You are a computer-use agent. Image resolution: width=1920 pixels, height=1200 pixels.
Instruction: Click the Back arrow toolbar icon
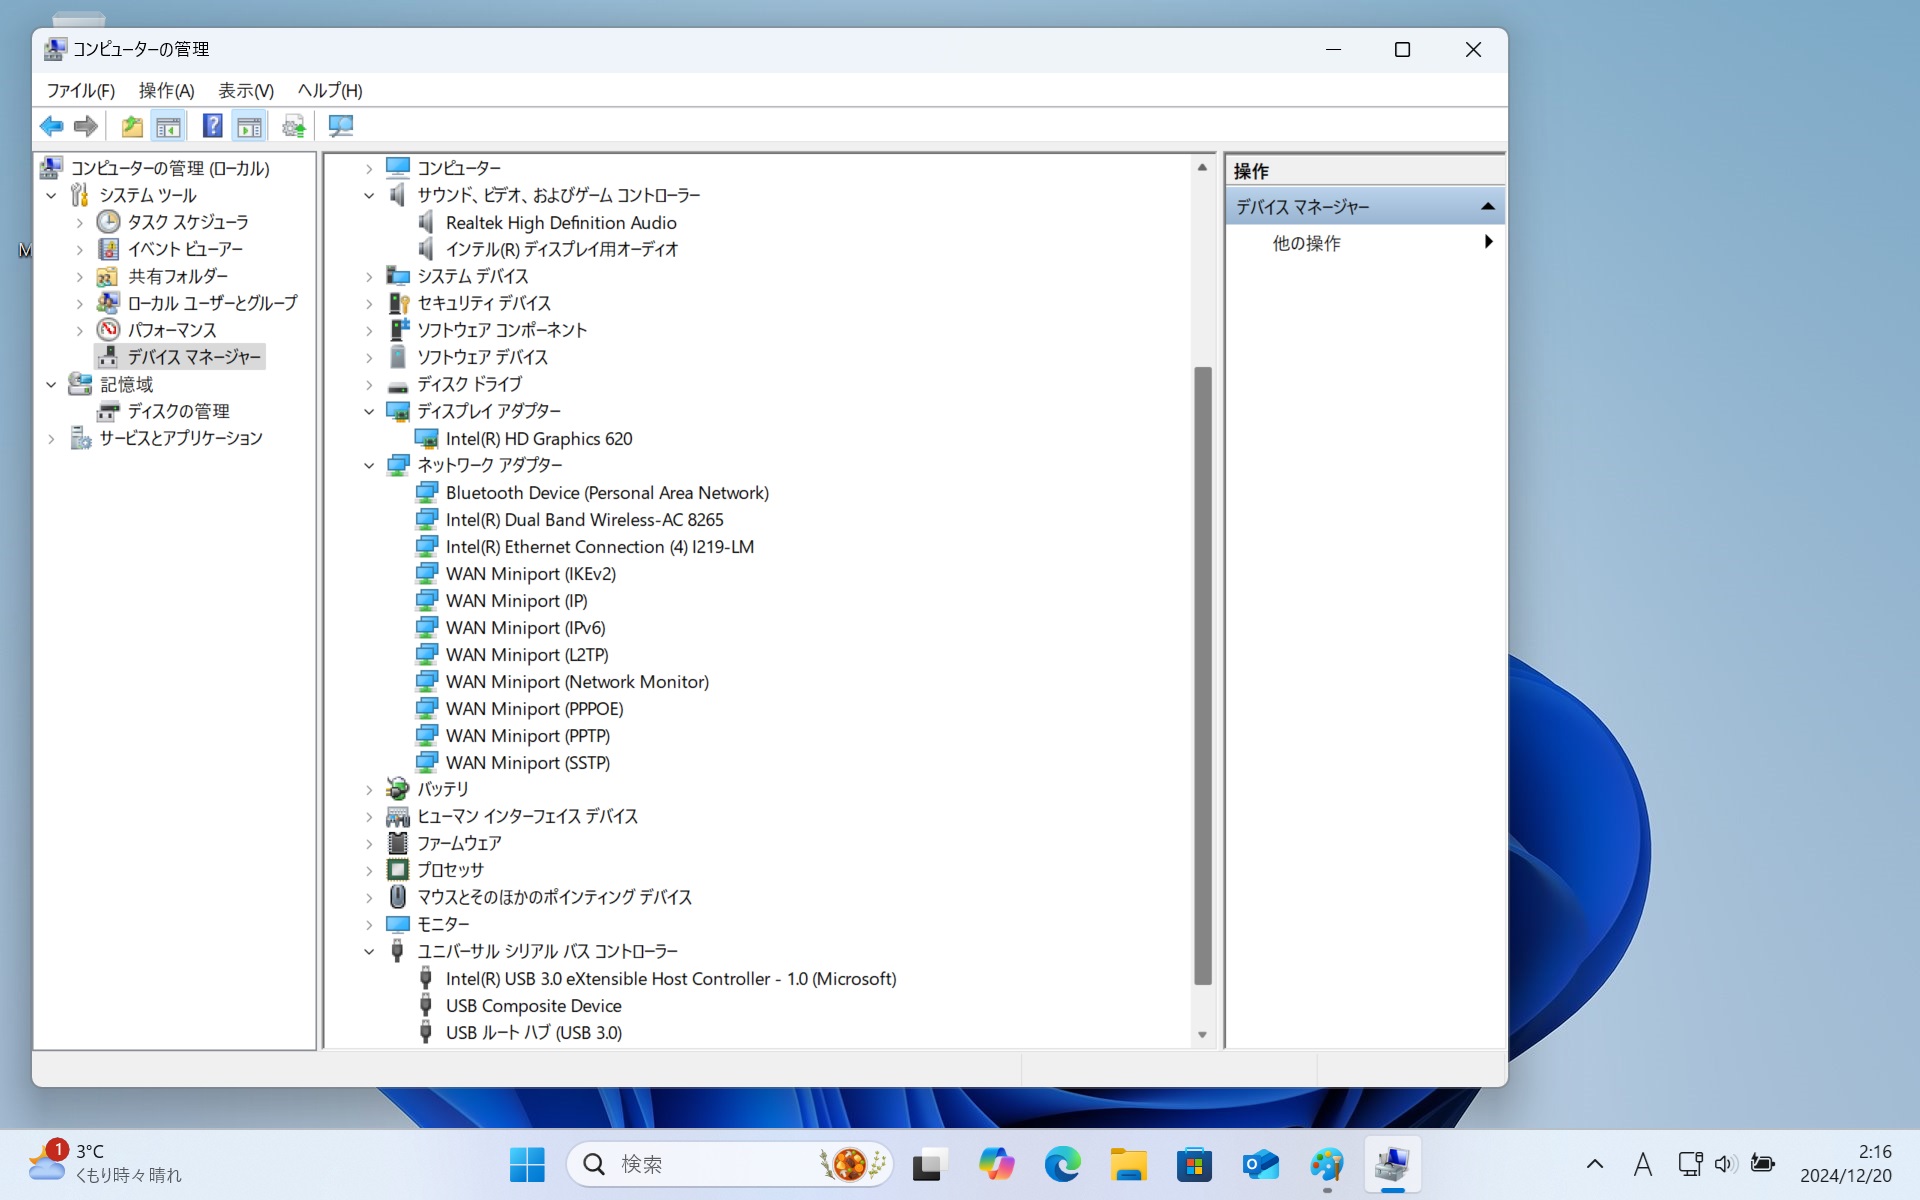click(51, 126)
